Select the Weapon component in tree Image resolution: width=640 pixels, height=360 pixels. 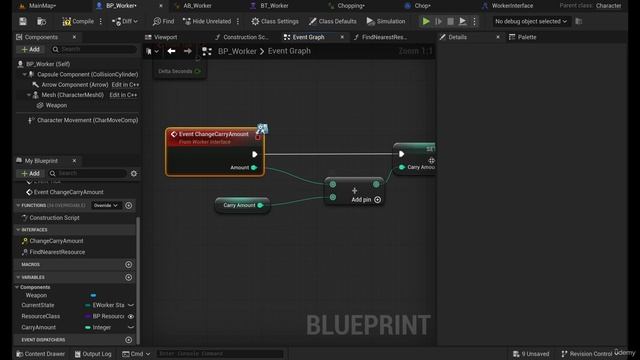(x=56, y=105)
